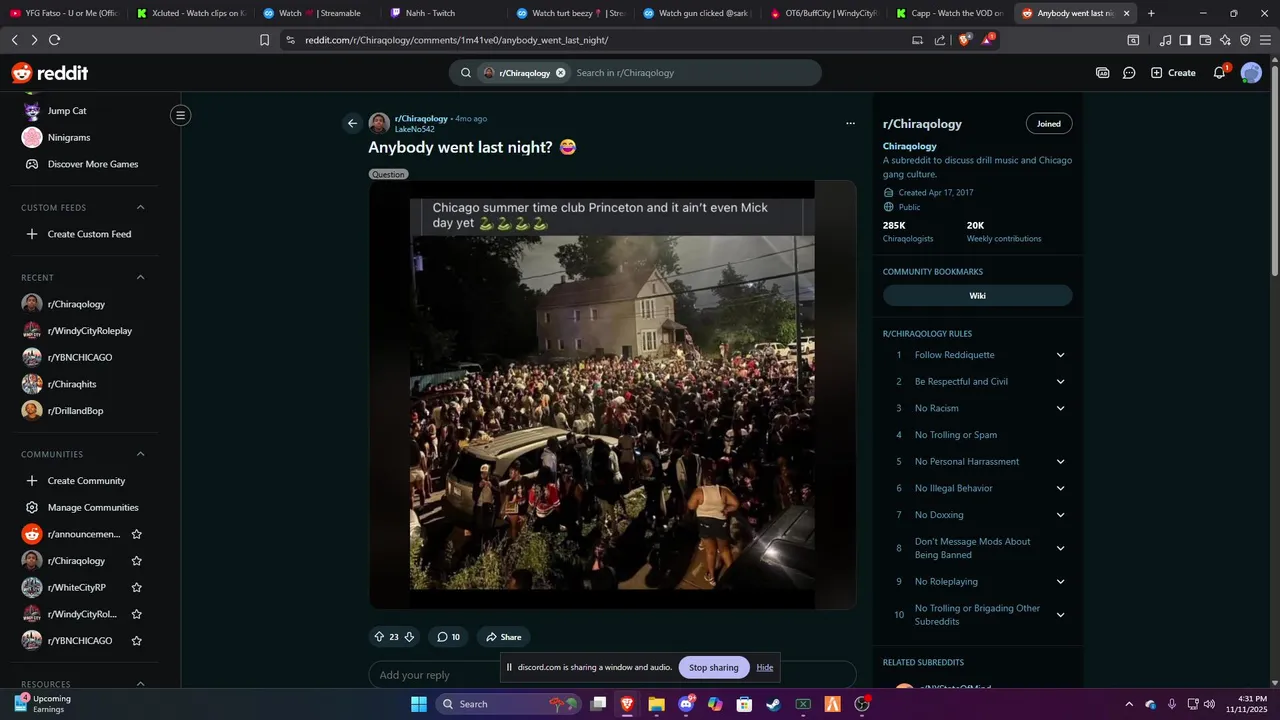
Task: Toggle the browser sidebar panel icon
Action: coord(1185,40)
